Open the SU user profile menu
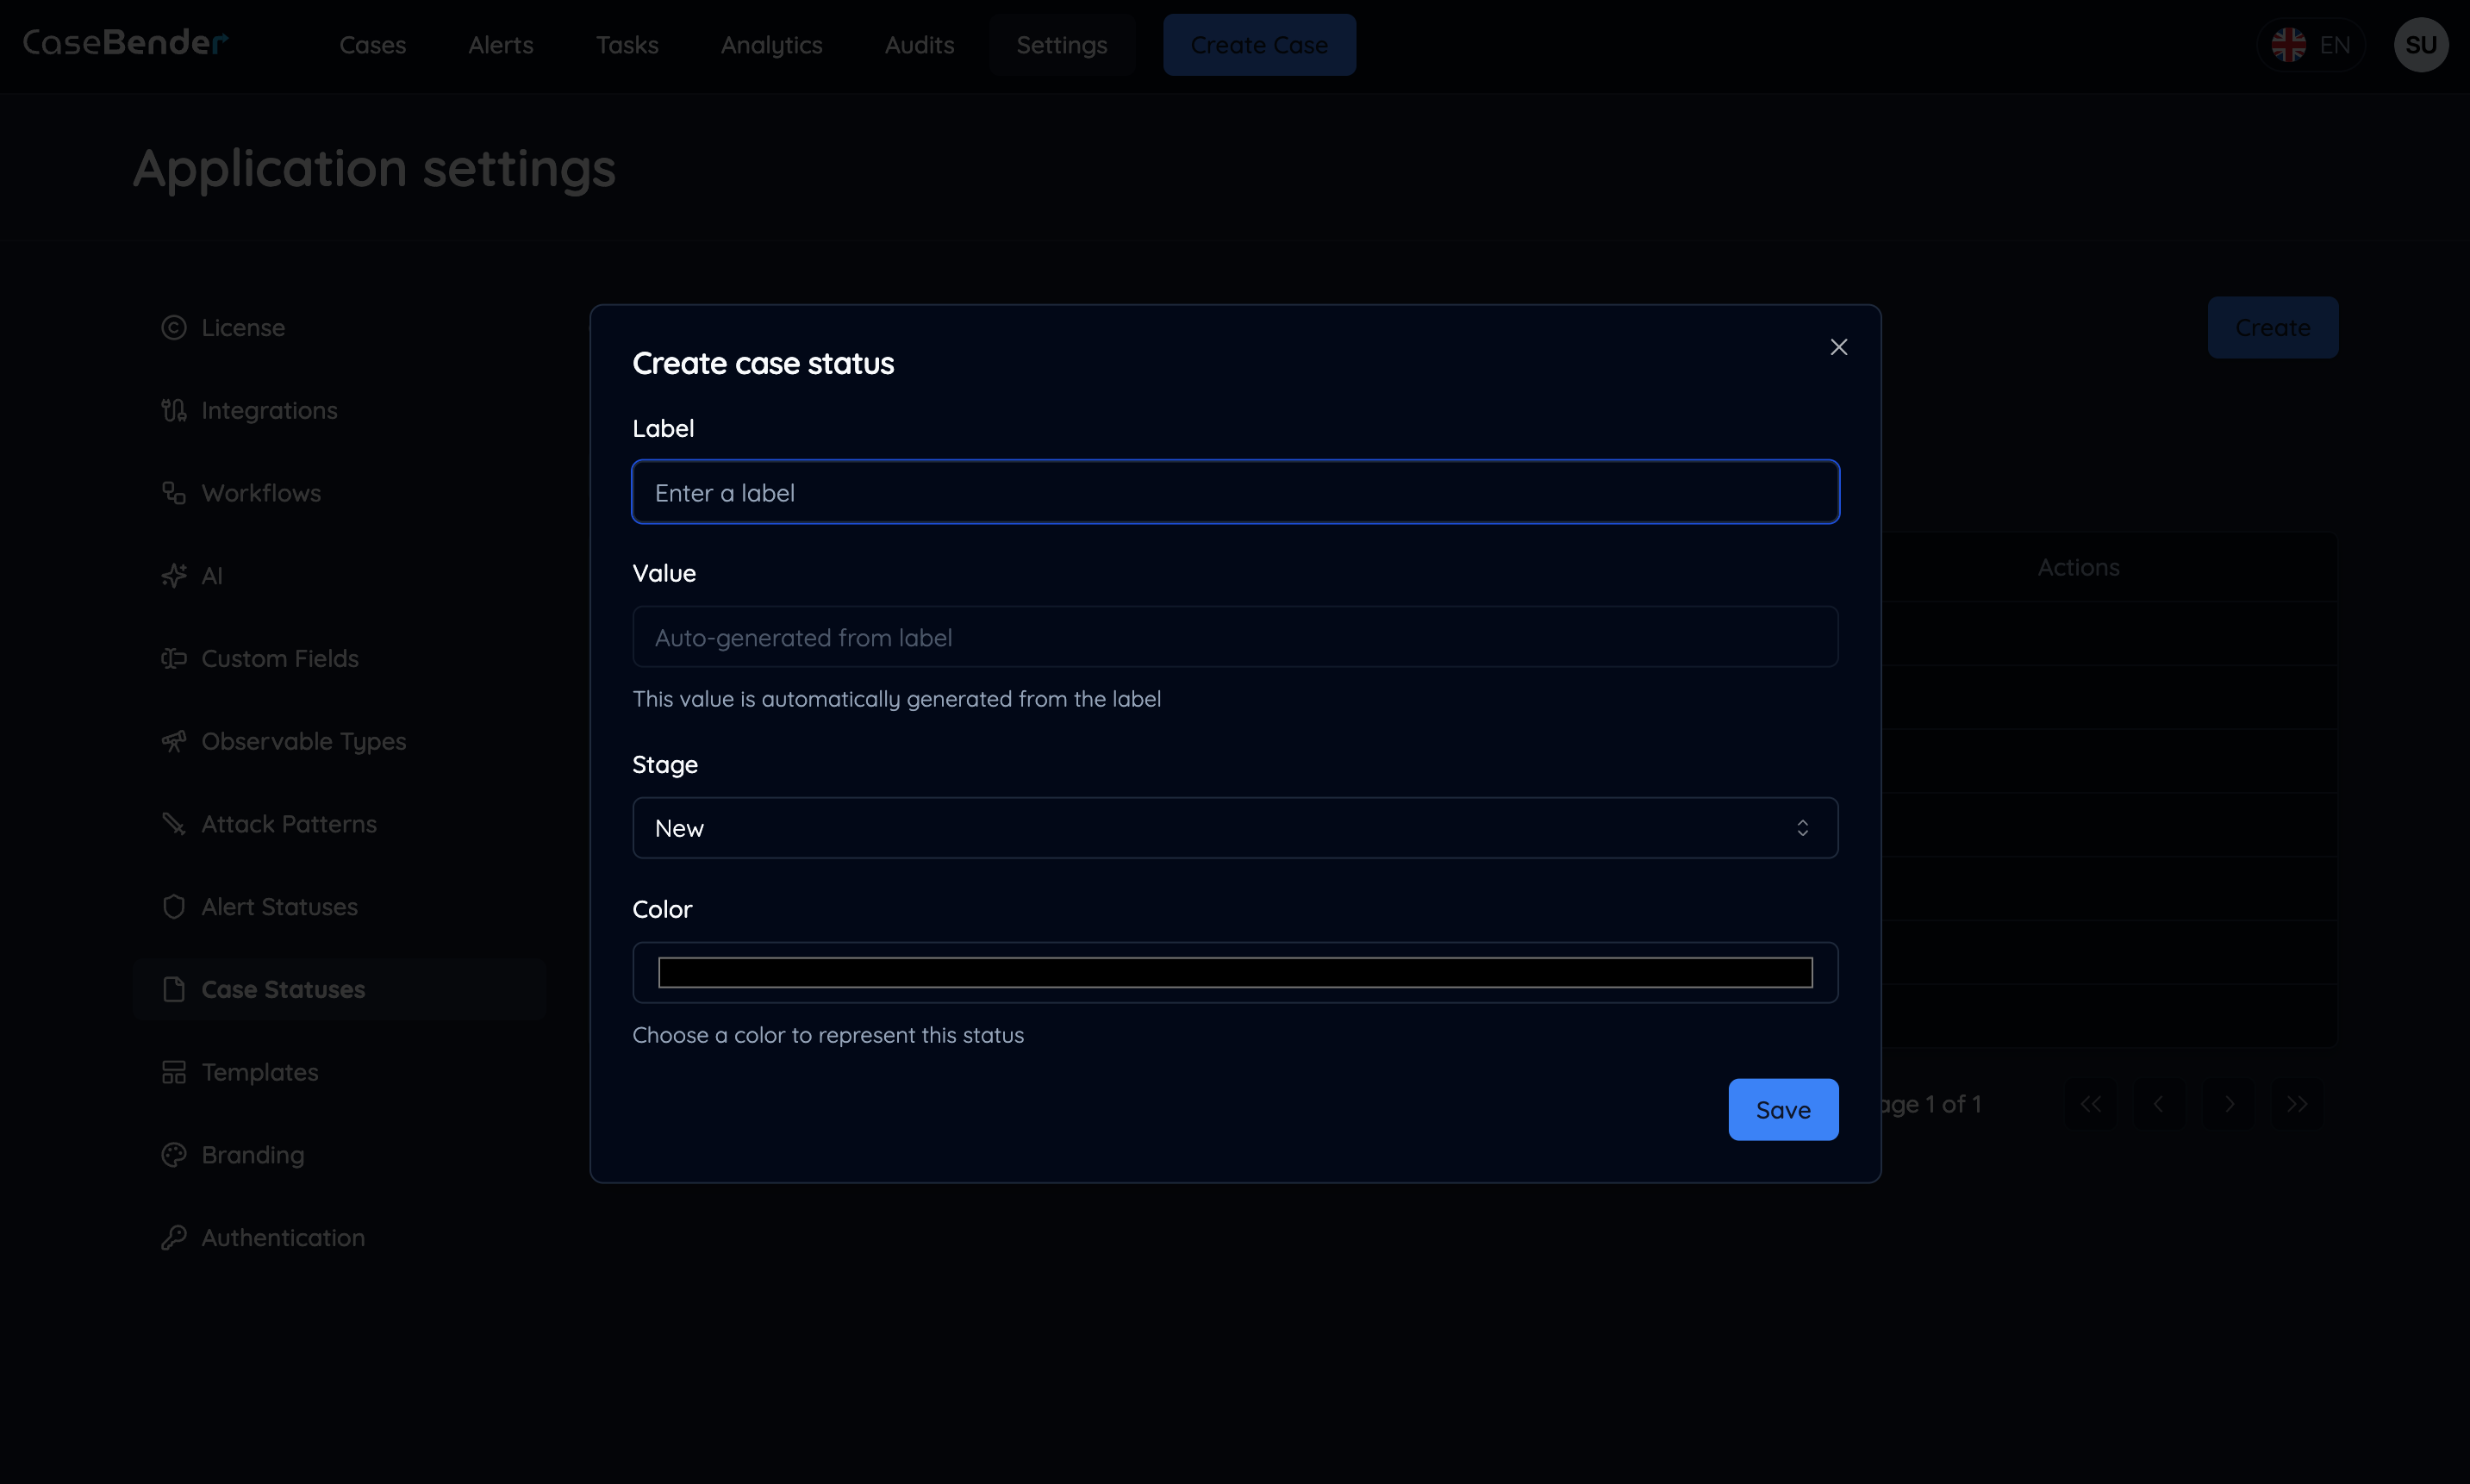Screen dimensions: 2470x1484 [x=2421, y=44]
